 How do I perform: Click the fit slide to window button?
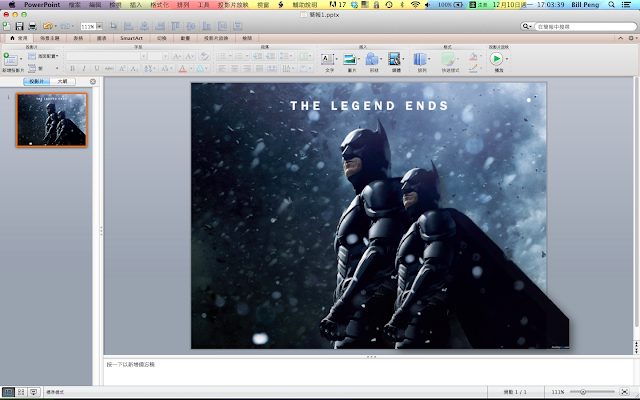tap(624, 392)
